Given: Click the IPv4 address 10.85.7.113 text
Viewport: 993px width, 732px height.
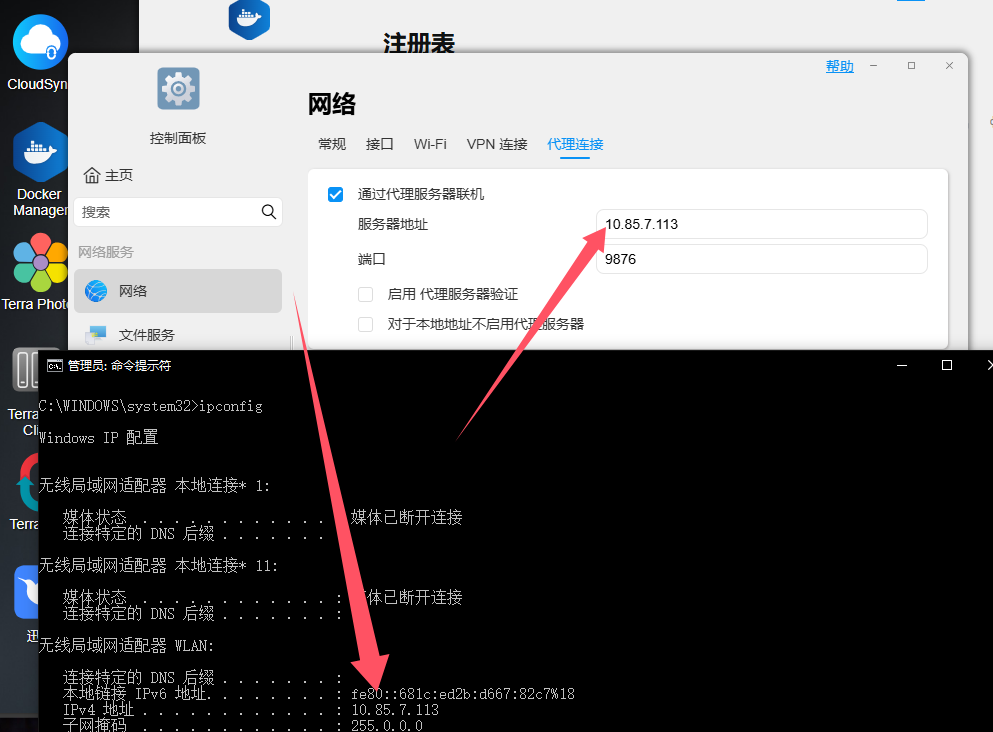Looking at the screenshot, I should pos(395,710).
